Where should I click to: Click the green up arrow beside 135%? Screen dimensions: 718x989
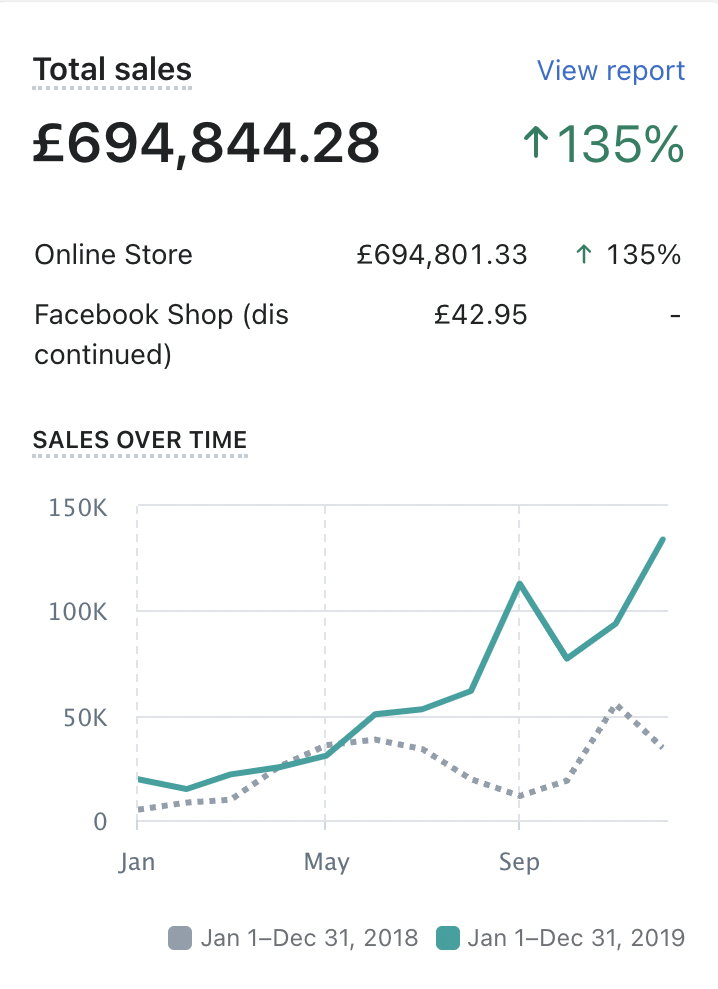tap(537, 144)
